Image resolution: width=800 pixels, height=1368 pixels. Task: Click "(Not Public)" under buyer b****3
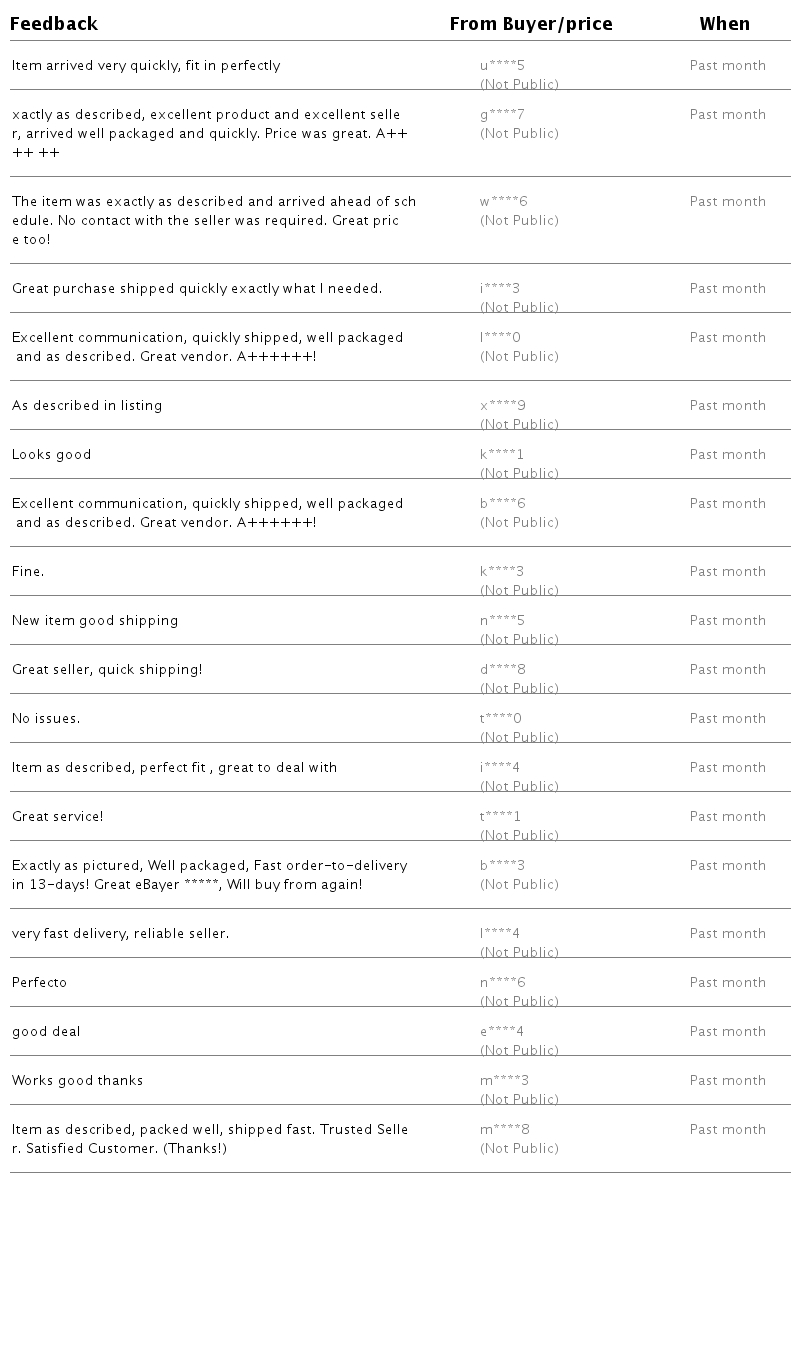coord(519,885)
